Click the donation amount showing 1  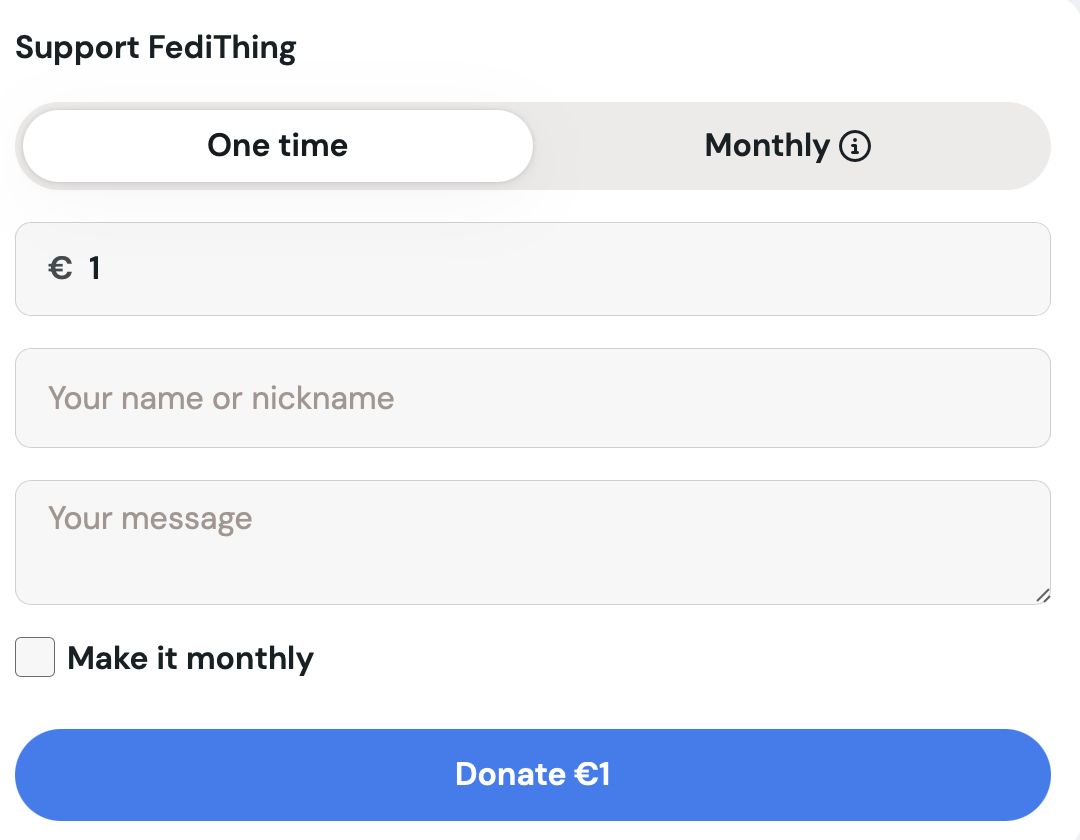click(x=95, y=268)
